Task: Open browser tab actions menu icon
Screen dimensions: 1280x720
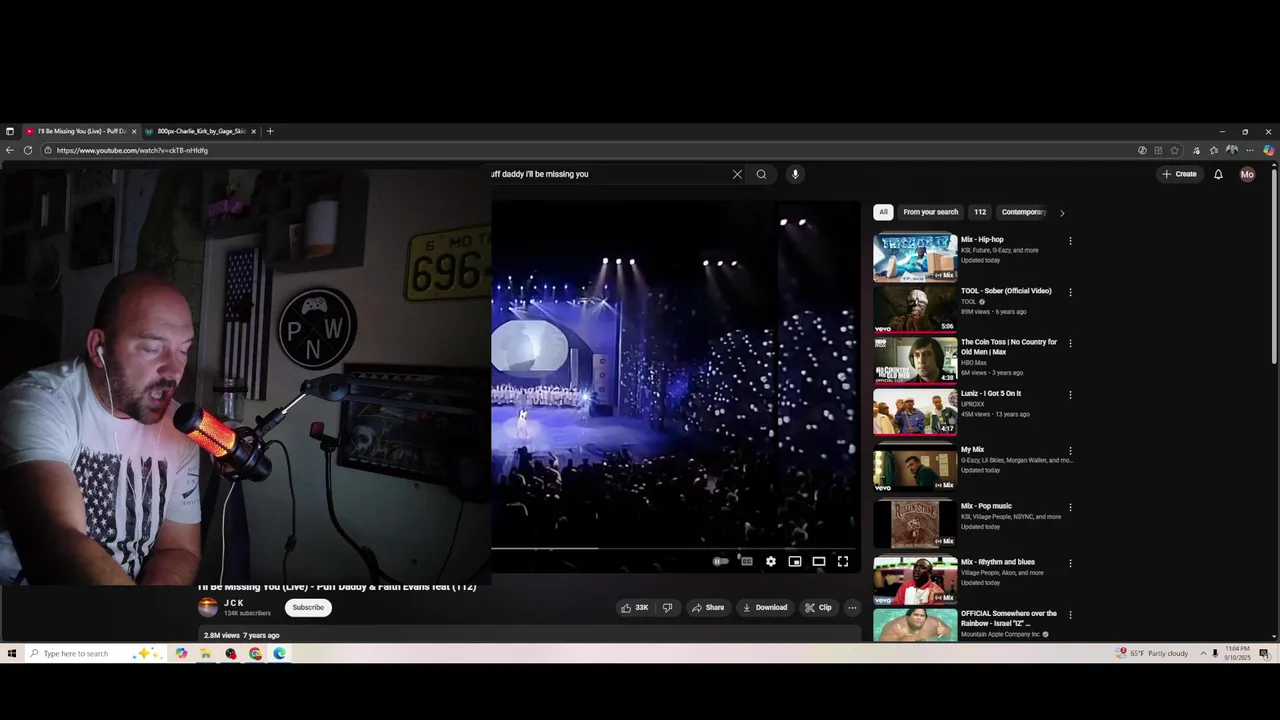Action: pyautogui.click(x=10, y=131)
